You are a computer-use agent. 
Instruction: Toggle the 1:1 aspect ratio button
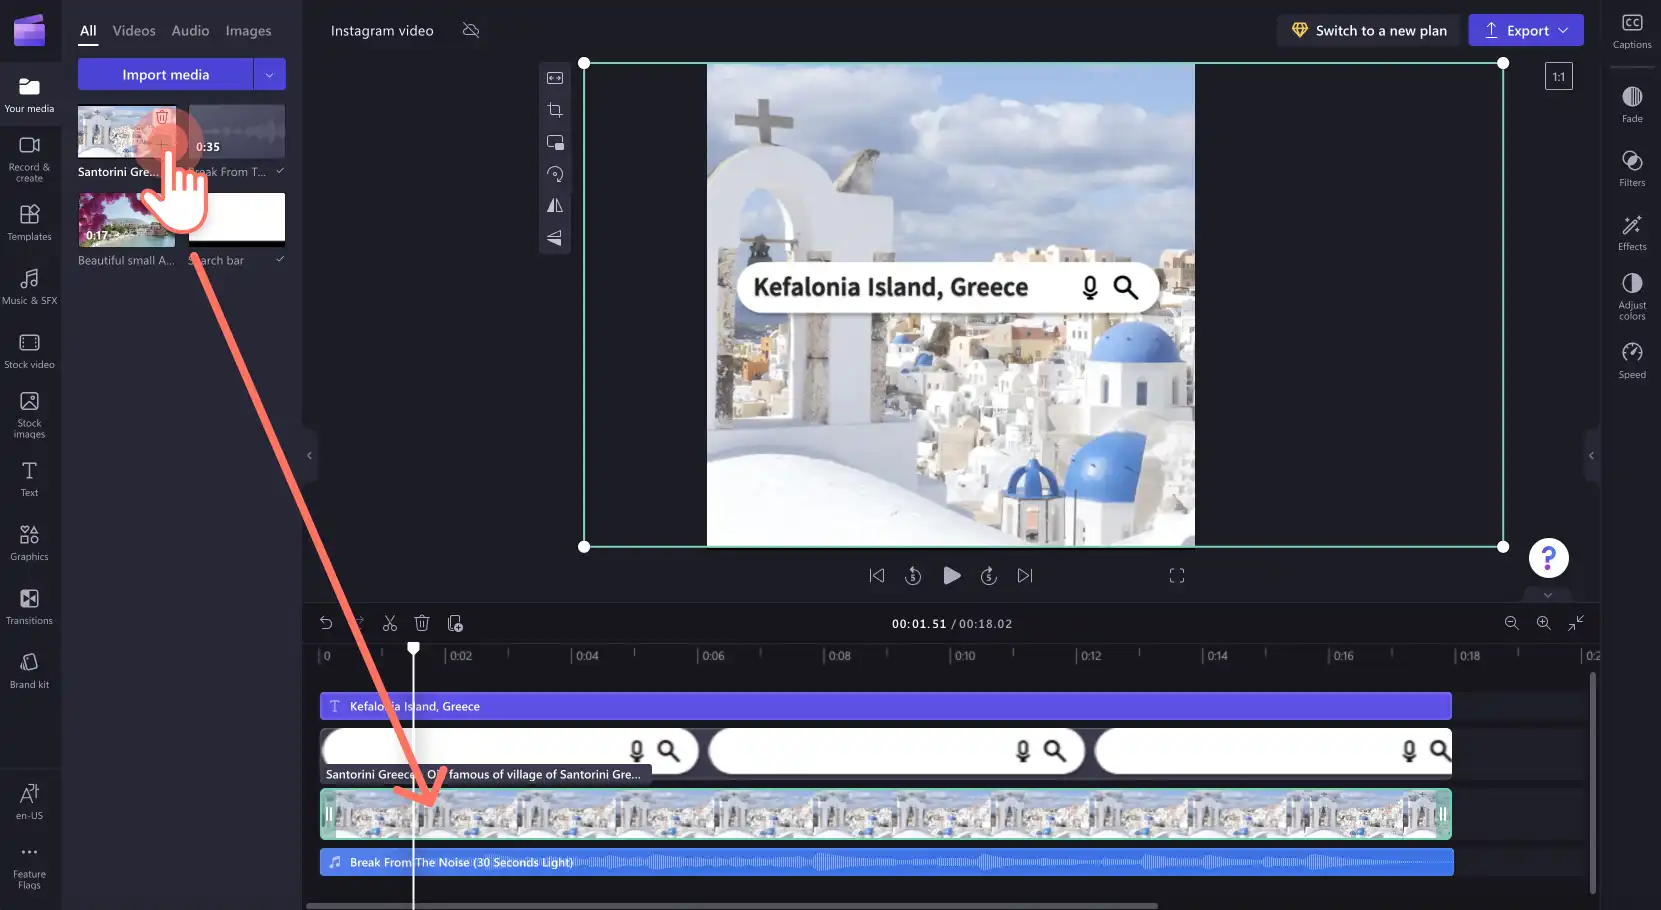[x=1559, y=76]
